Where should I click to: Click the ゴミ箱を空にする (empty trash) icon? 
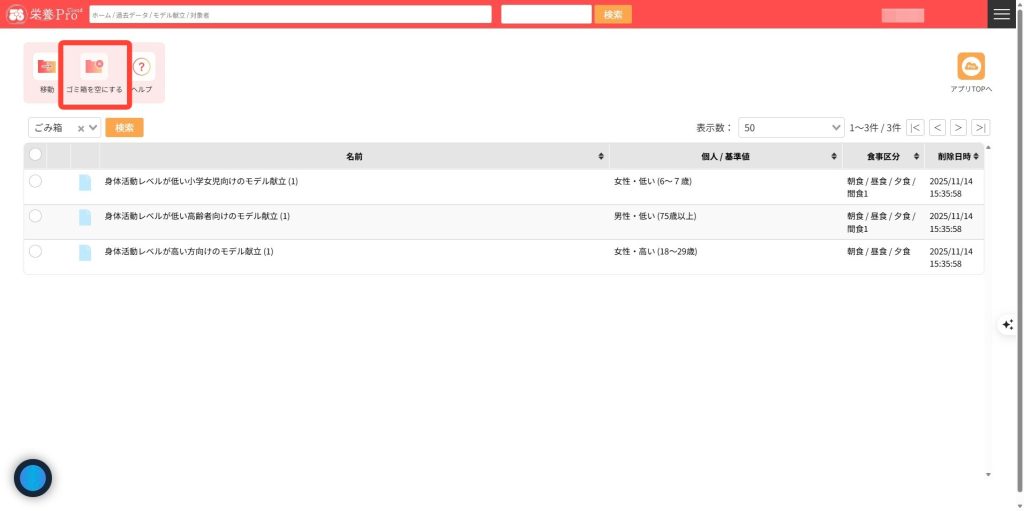94,68
